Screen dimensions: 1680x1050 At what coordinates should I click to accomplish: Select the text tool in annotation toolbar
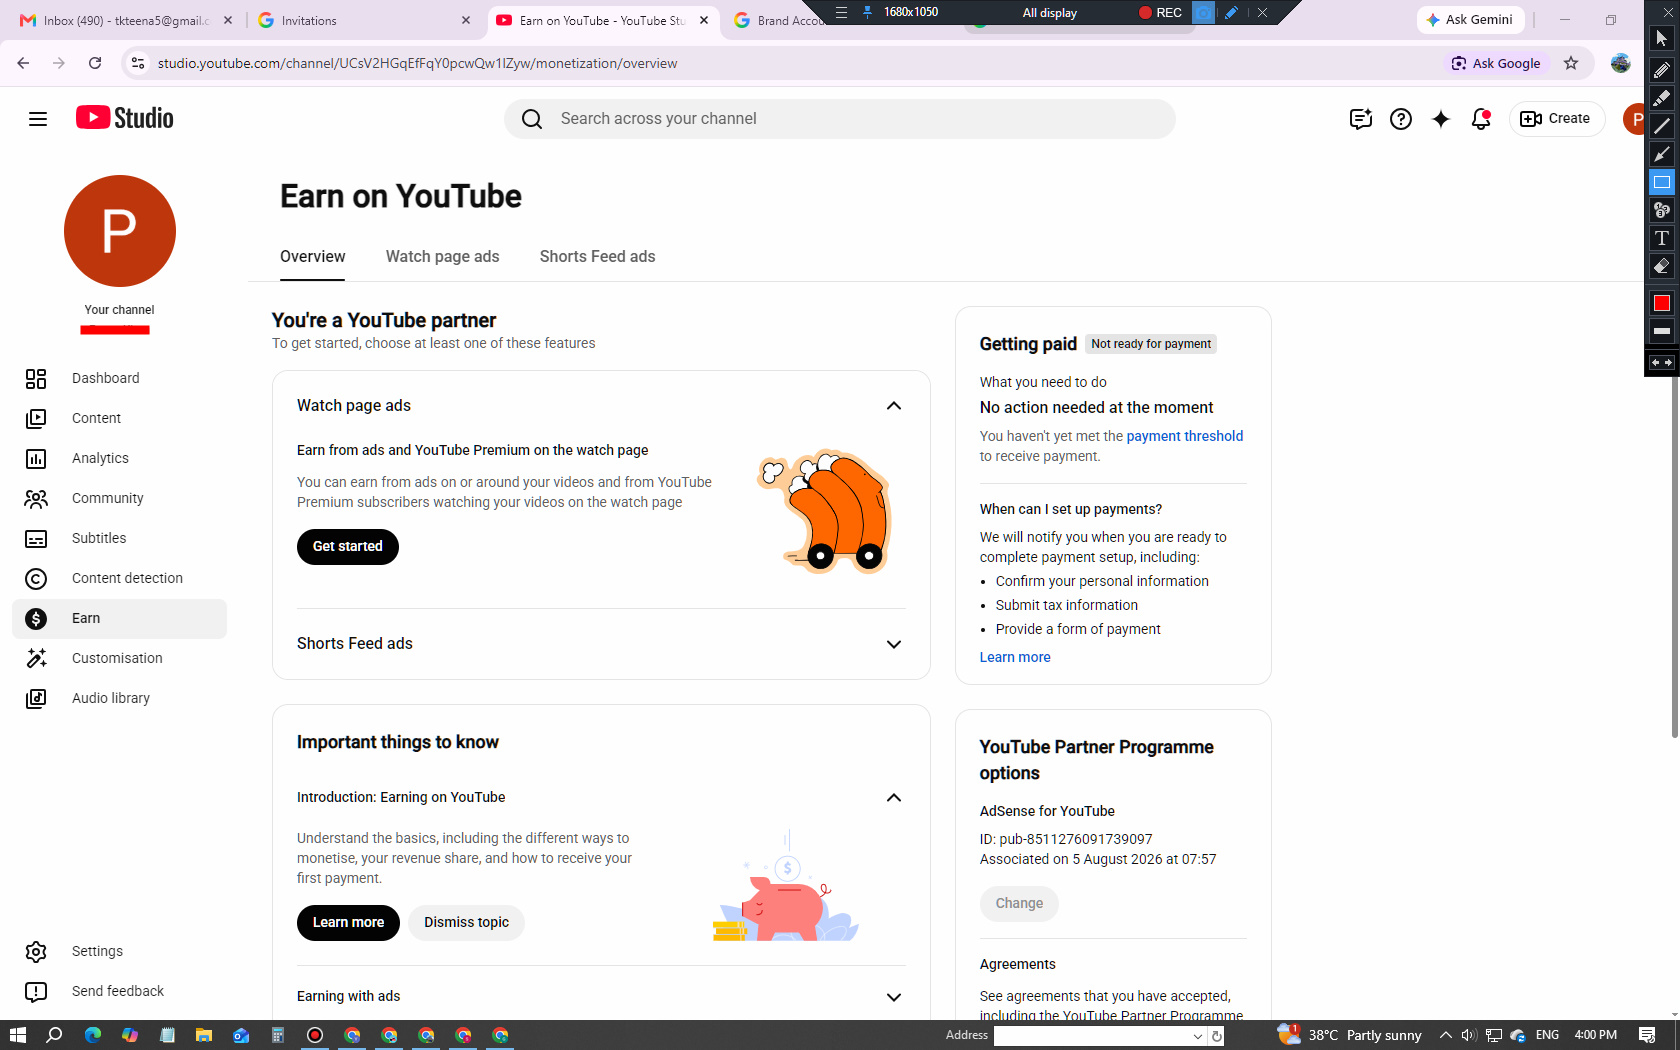click(x=1662, y=238)
